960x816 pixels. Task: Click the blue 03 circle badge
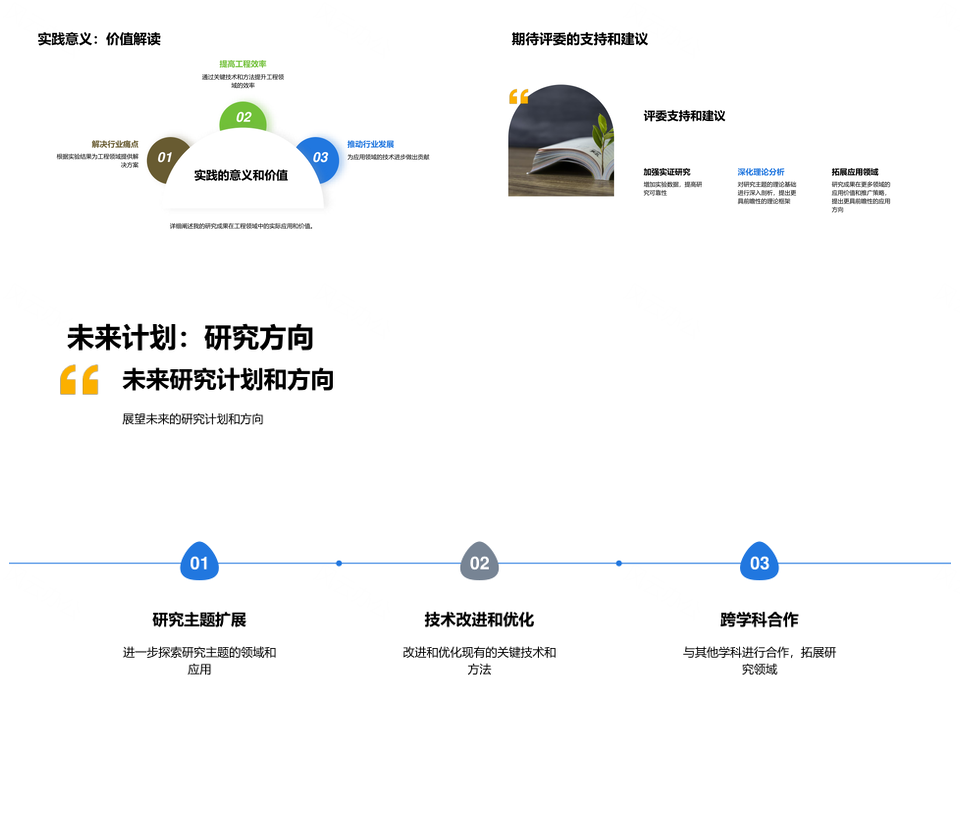point(320,157)
